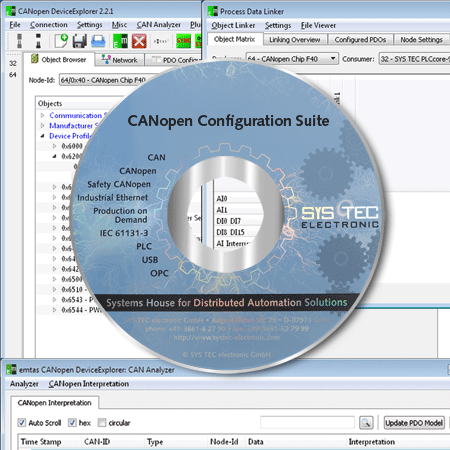
Task: Open the File Viewer menu
Action: [318, 25]
